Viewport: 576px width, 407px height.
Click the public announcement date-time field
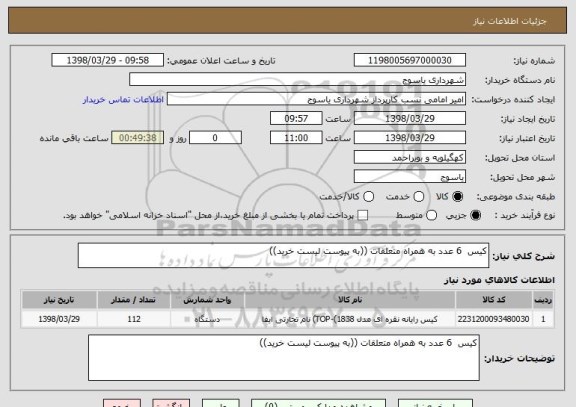108,60
